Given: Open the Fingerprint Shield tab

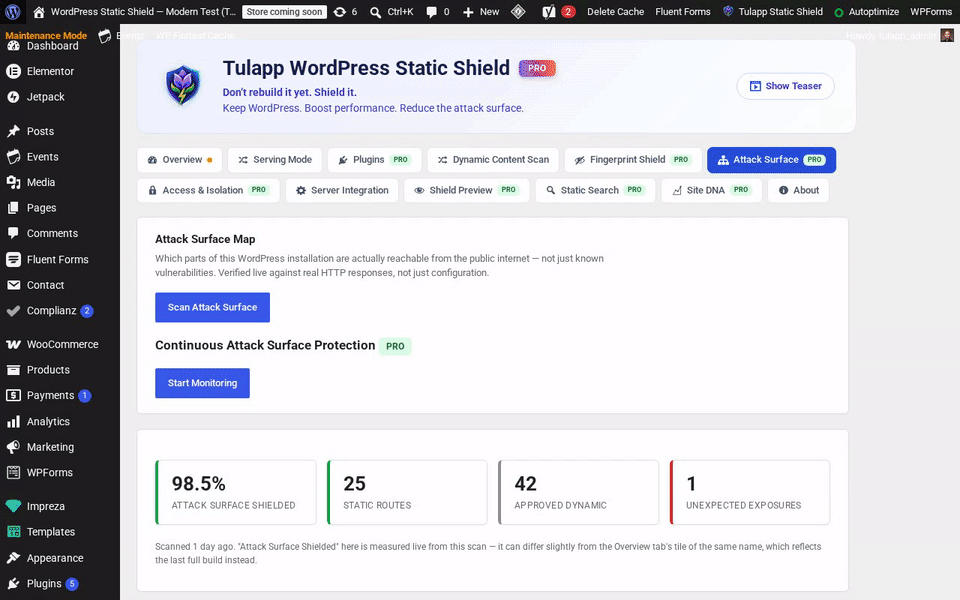Looking at the screenshot, I should tap(632, 160).
